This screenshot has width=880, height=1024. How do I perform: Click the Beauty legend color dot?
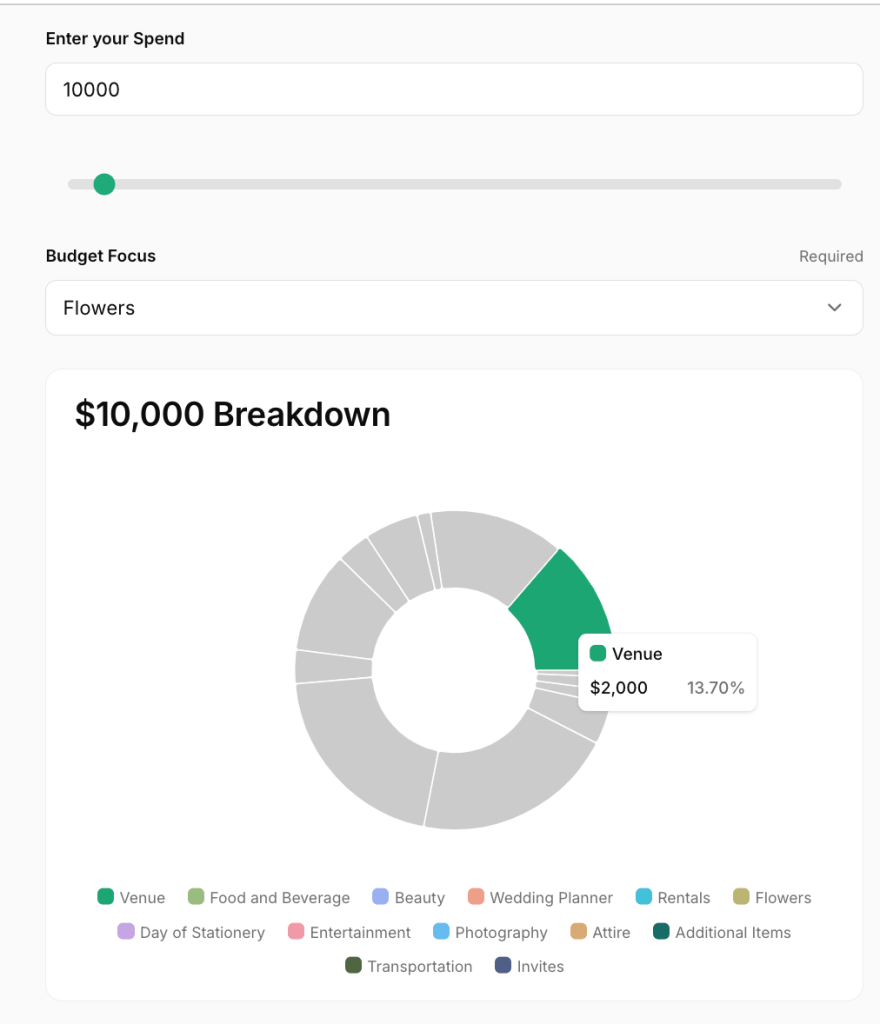click(381, 897)
